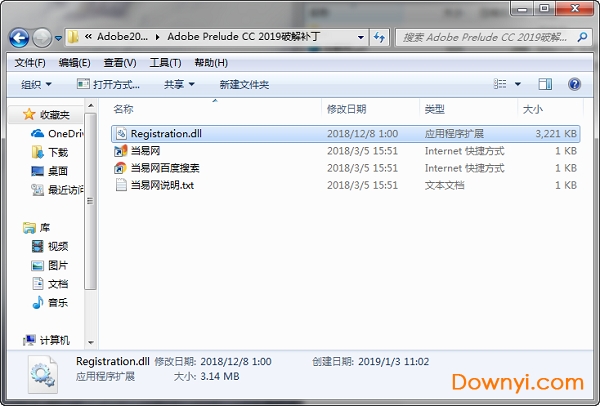Select the 当易网 file name
Viewport: 600px width, 406px height.
pyautogui.click(x=145, y=151)
